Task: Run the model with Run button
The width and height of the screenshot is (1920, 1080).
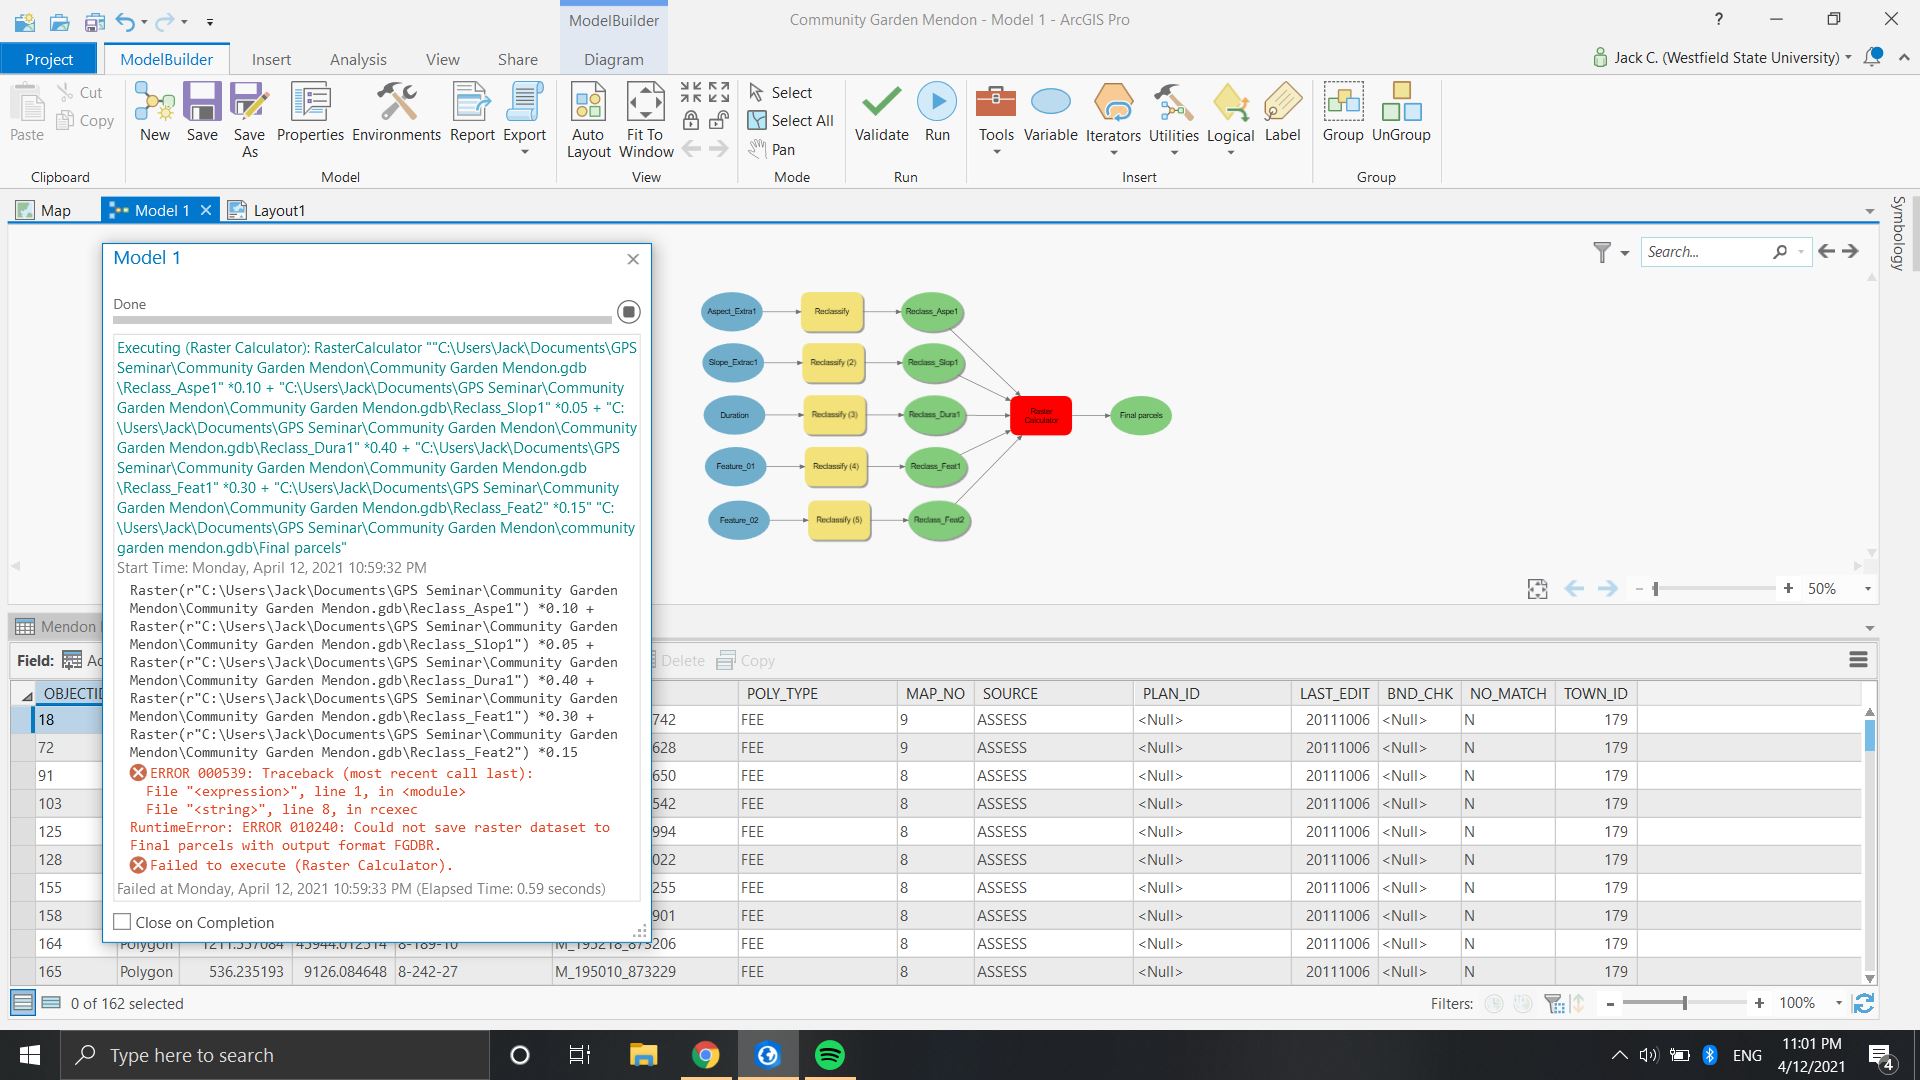Action: [937, 102]
